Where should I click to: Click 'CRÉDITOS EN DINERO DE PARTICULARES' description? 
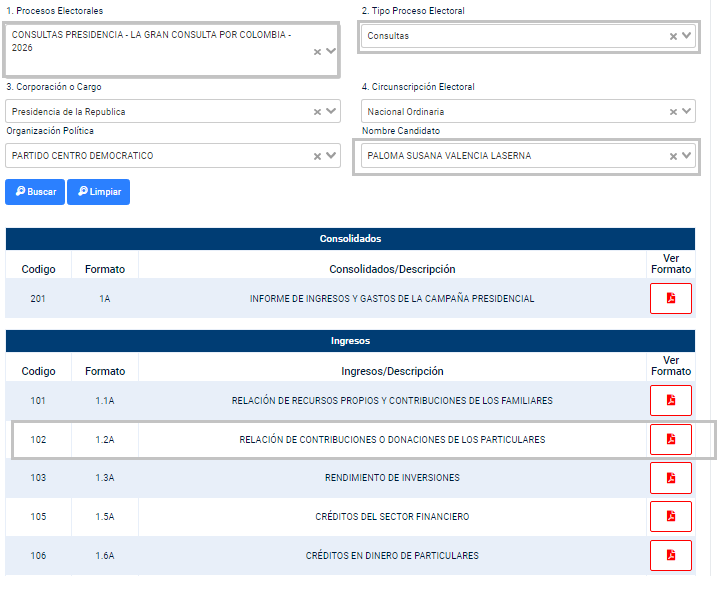(x=392, y=556)
